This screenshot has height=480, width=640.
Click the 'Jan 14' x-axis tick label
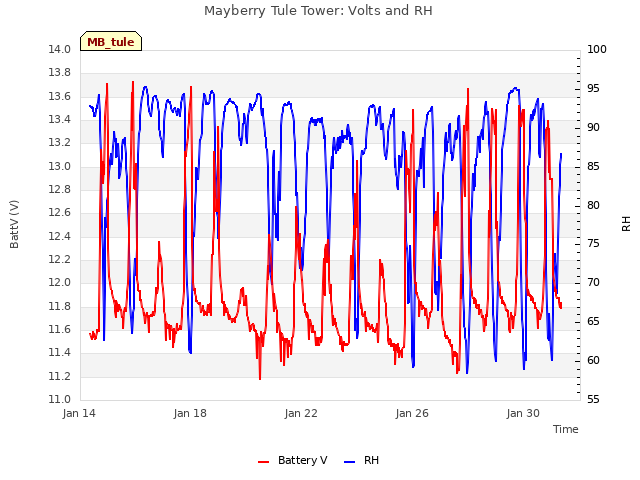79,413
